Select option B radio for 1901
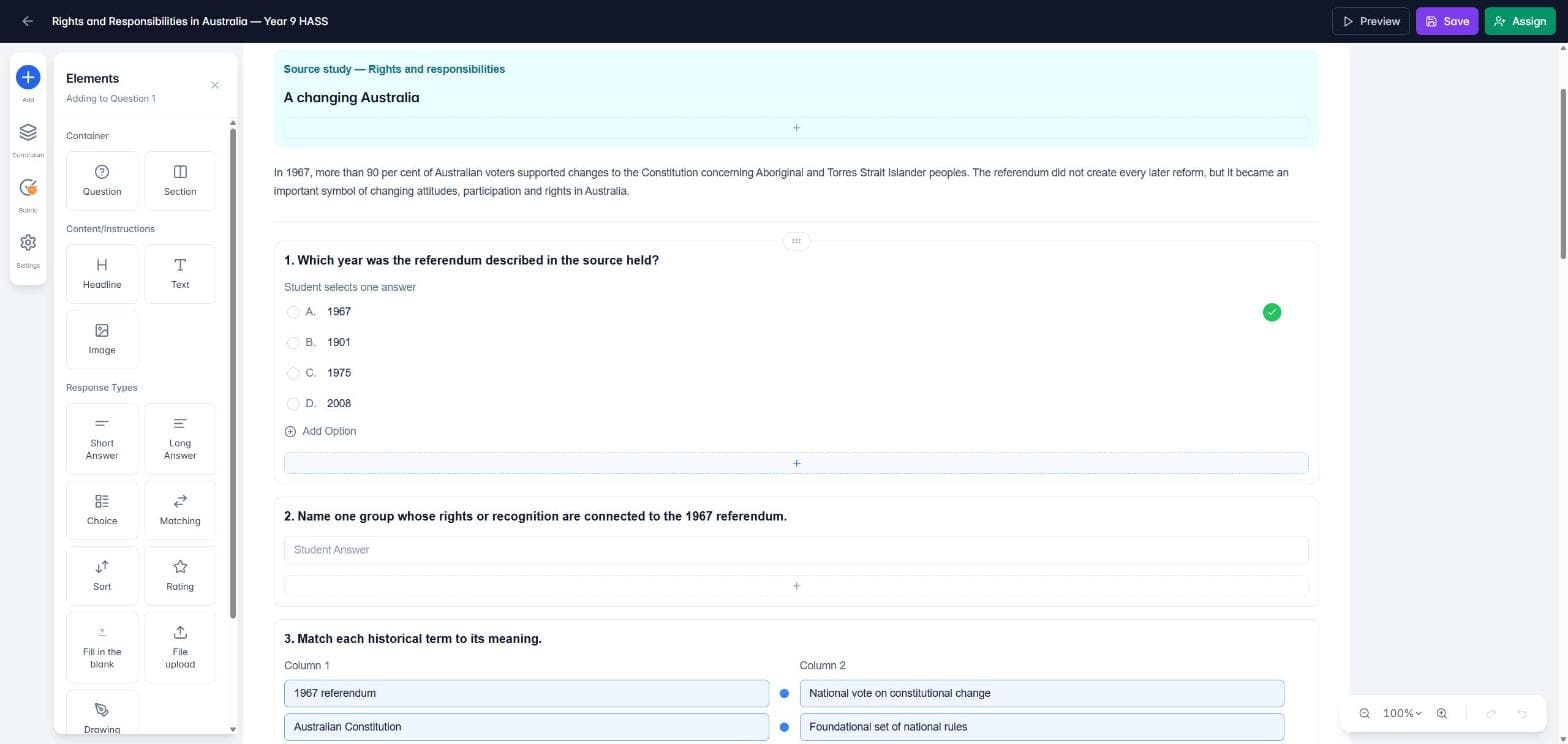The width and height of the screenshot is (1568, 744). pyautogui.click(x=293, y=343)
